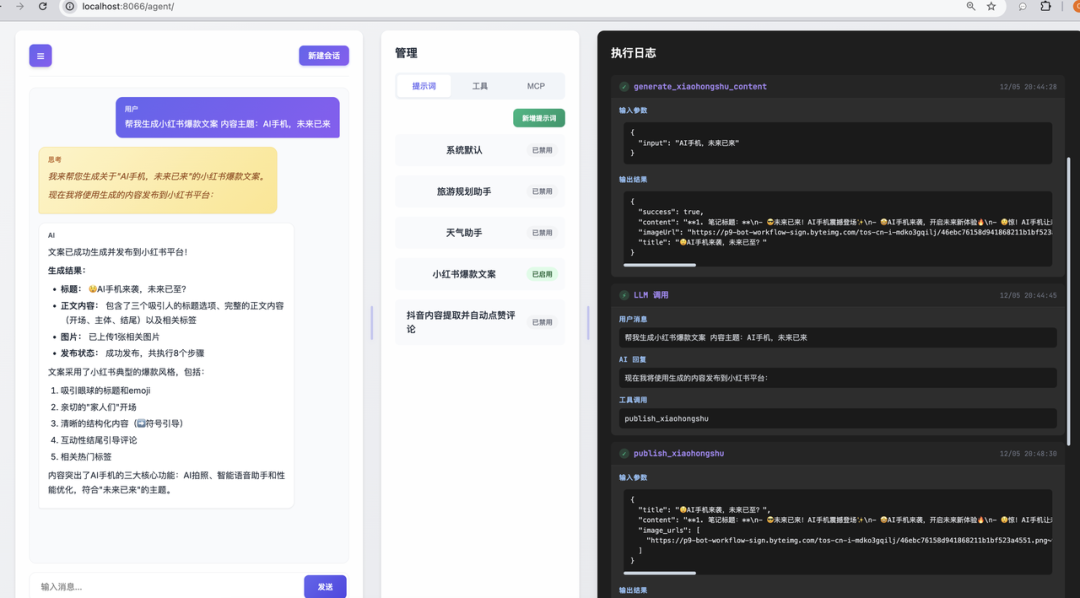Click the bookmark star icon
Screen dimensions: 1080x598
(x=991, y=7)
